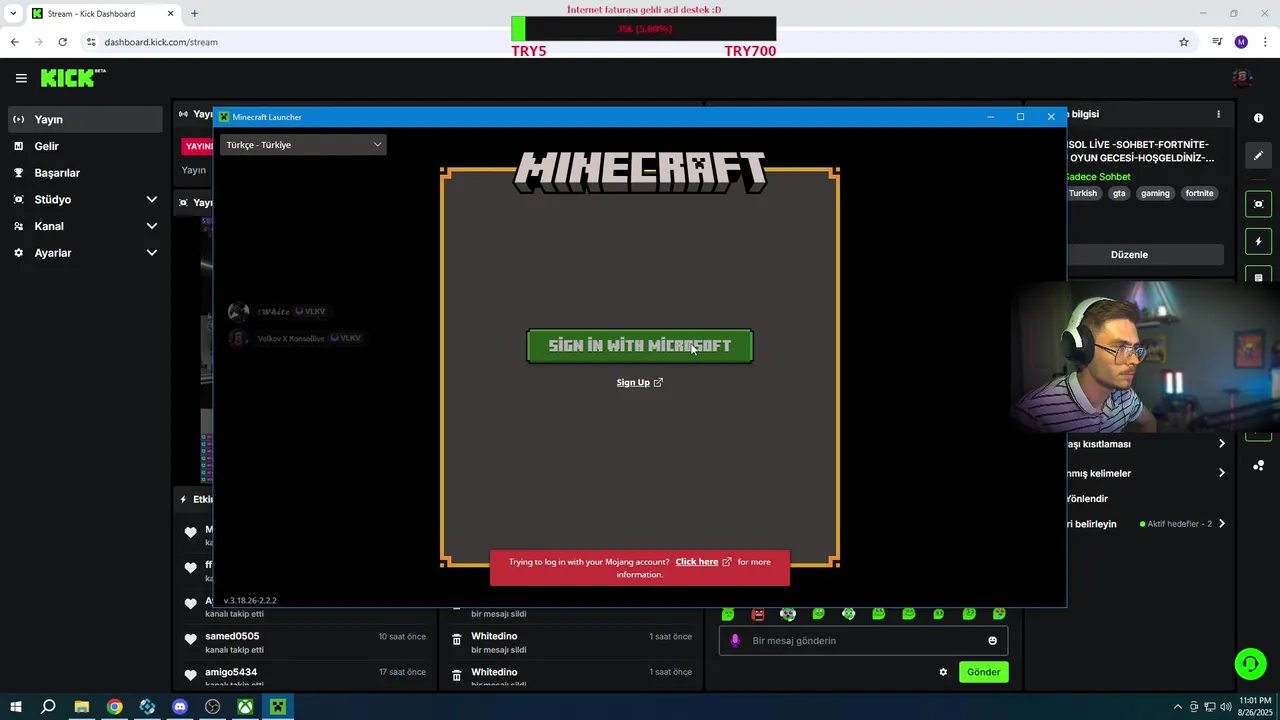Viewport: 1280px width, 720px height.
Task: Open chat settings gear icon
Action: [943, 672]
